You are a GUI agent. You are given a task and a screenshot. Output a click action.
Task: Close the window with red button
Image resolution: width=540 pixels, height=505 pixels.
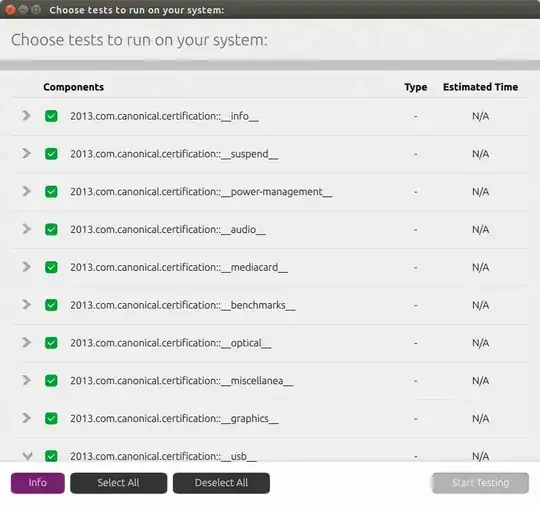tap(10, 10)
